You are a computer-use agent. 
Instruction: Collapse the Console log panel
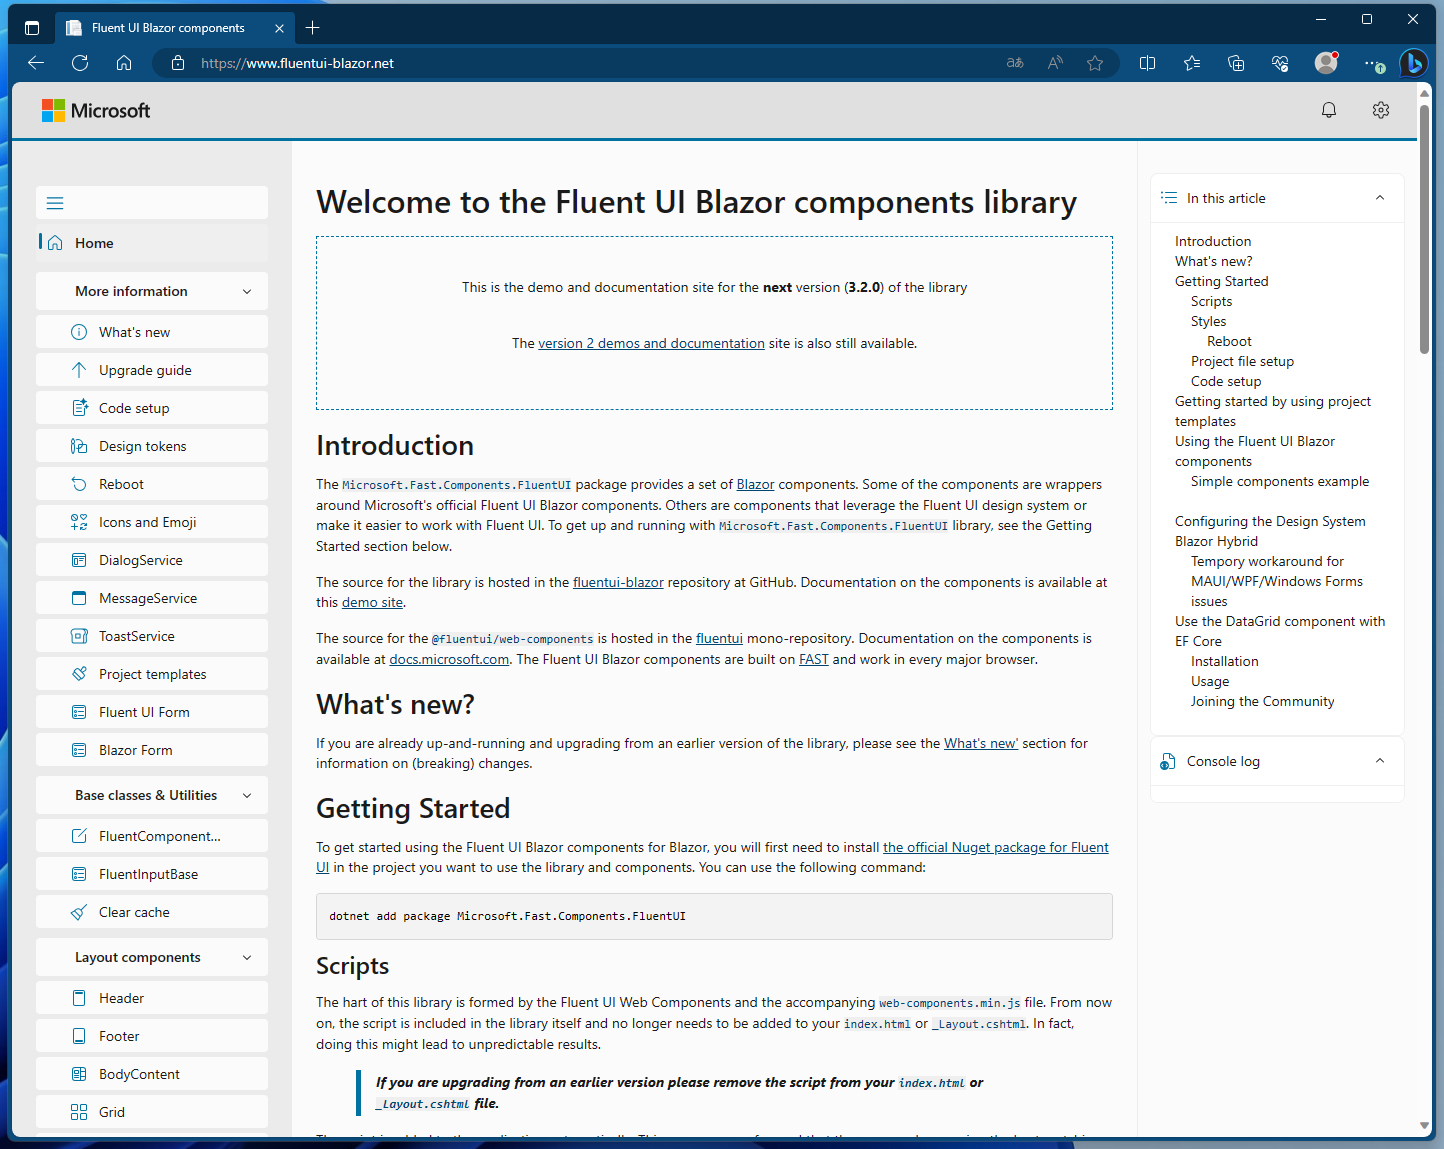click(1379, 761)
